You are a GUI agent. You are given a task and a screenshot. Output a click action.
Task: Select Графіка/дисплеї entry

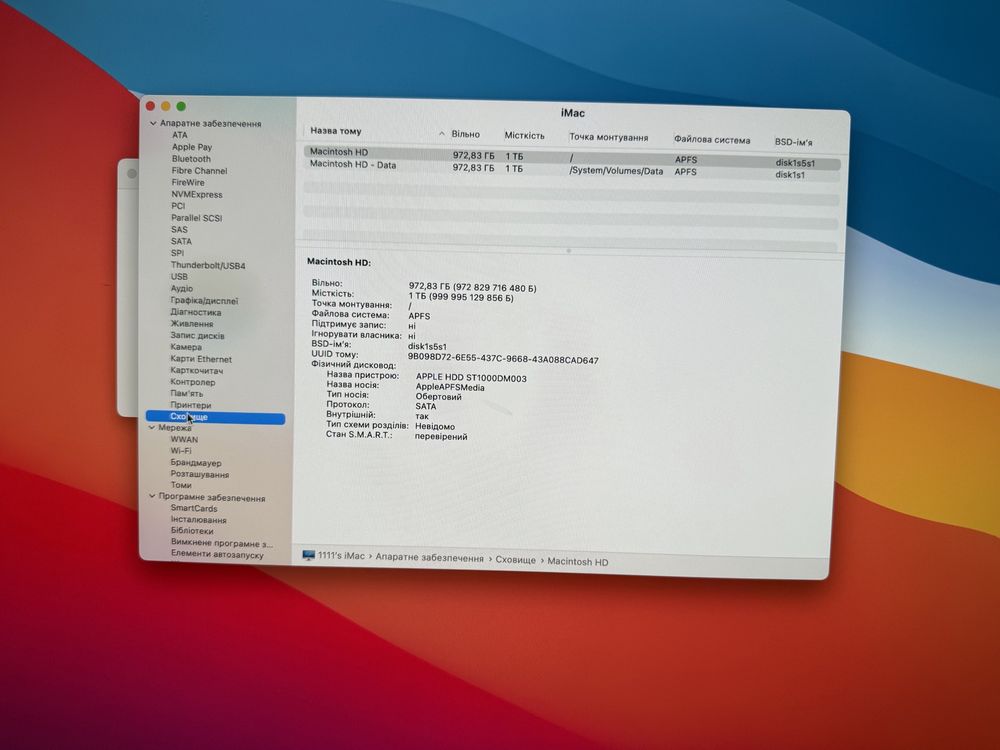(204, 300)
